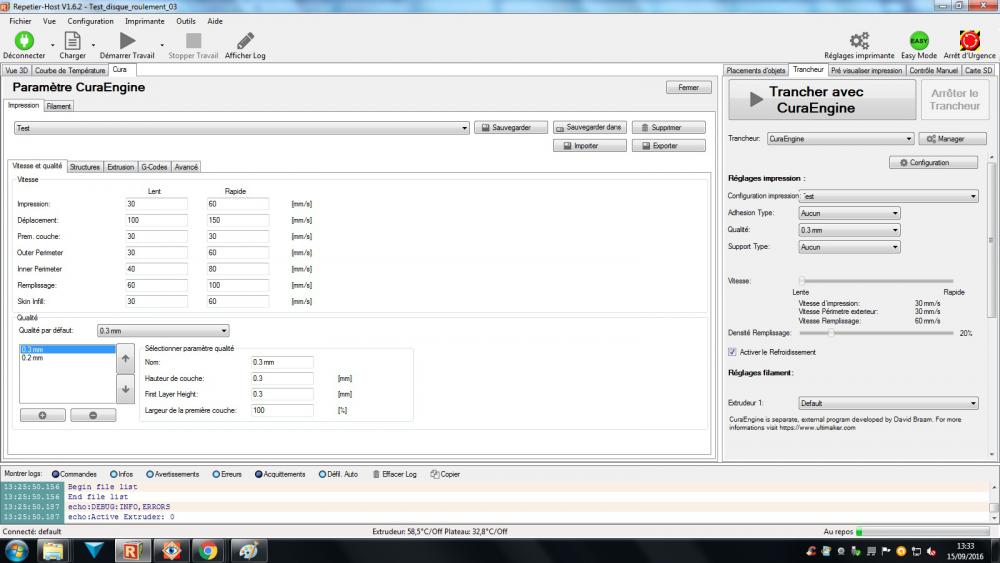Move quality profile up with arrow
The width and height of the screenshot is (1000, 563).
point(126,358)
